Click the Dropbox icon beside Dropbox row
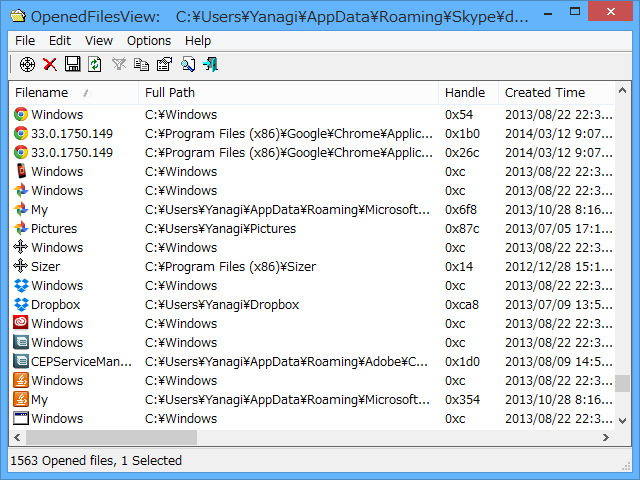This screenshot has height=480, width=640. pos(21,304)
